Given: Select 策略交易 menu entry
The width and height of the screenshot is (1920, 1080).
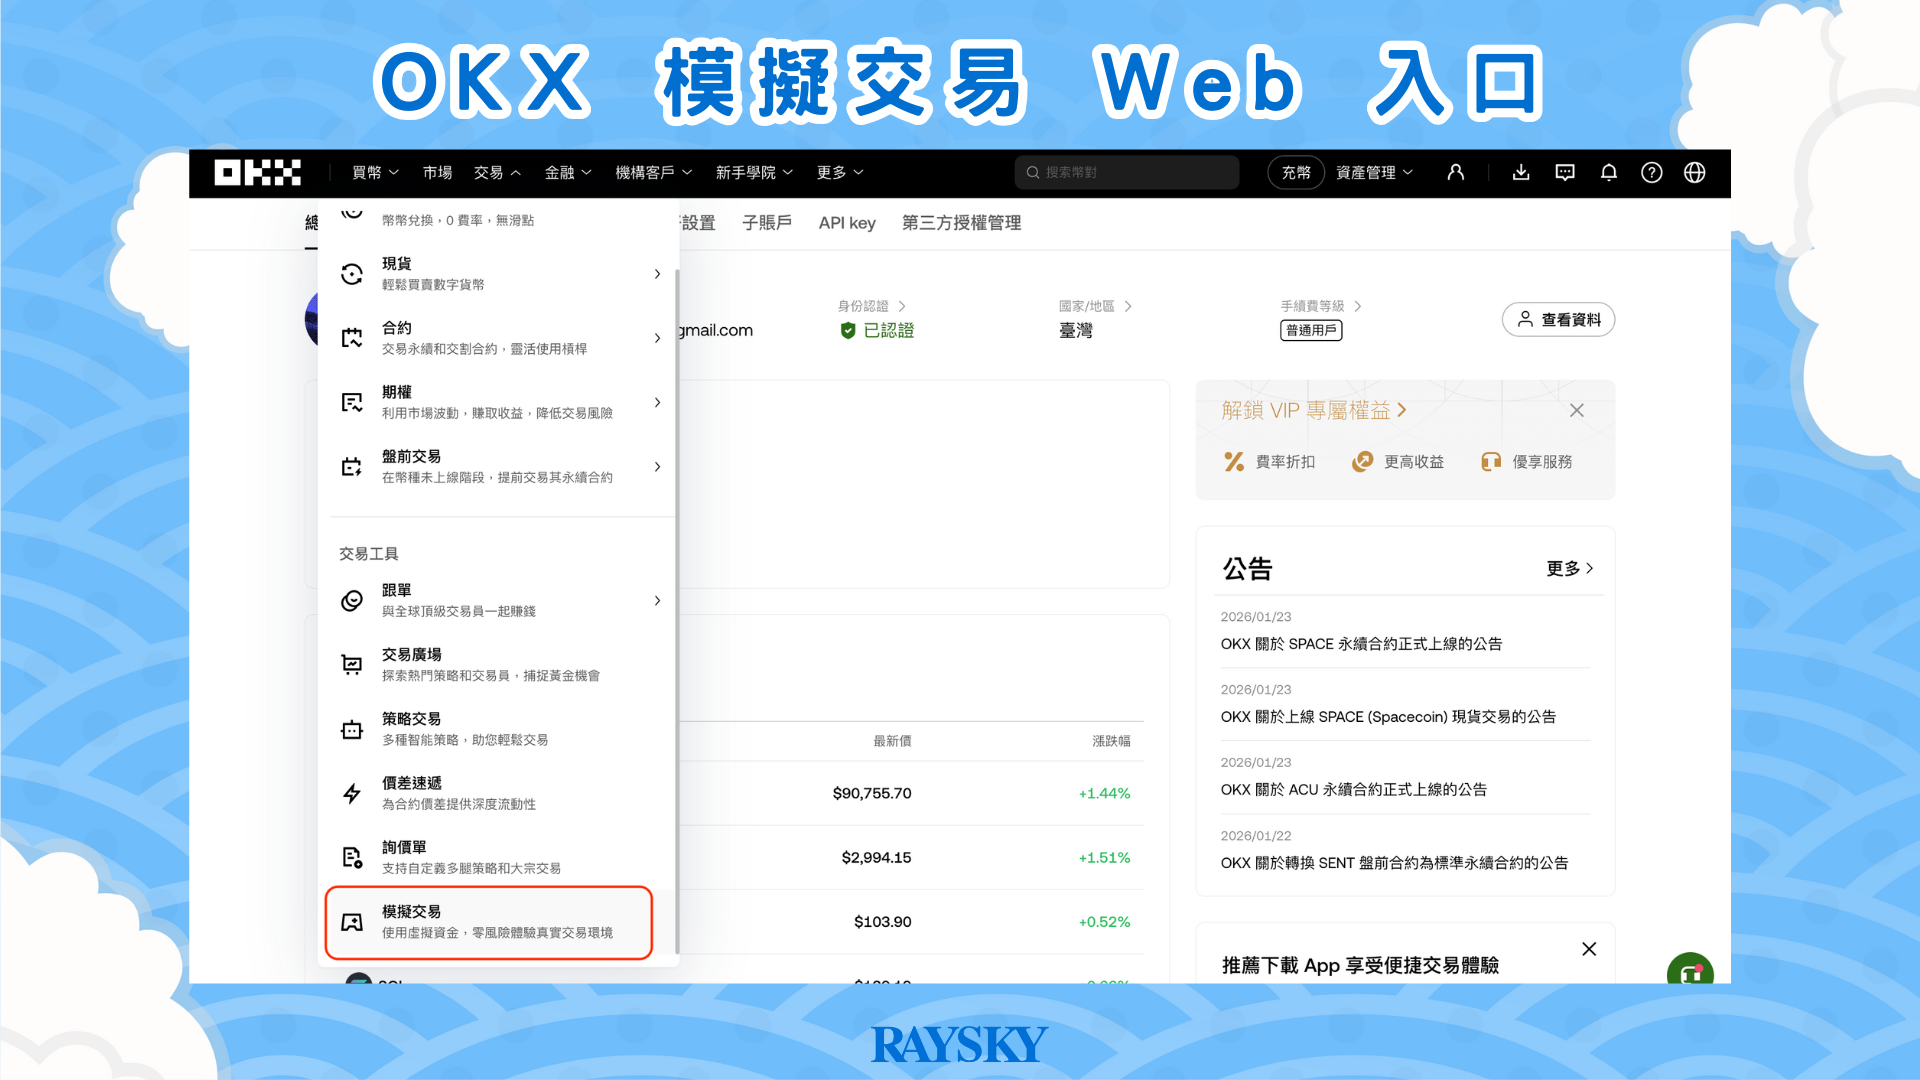Looking at the screenshot, I should pos(497,729).
